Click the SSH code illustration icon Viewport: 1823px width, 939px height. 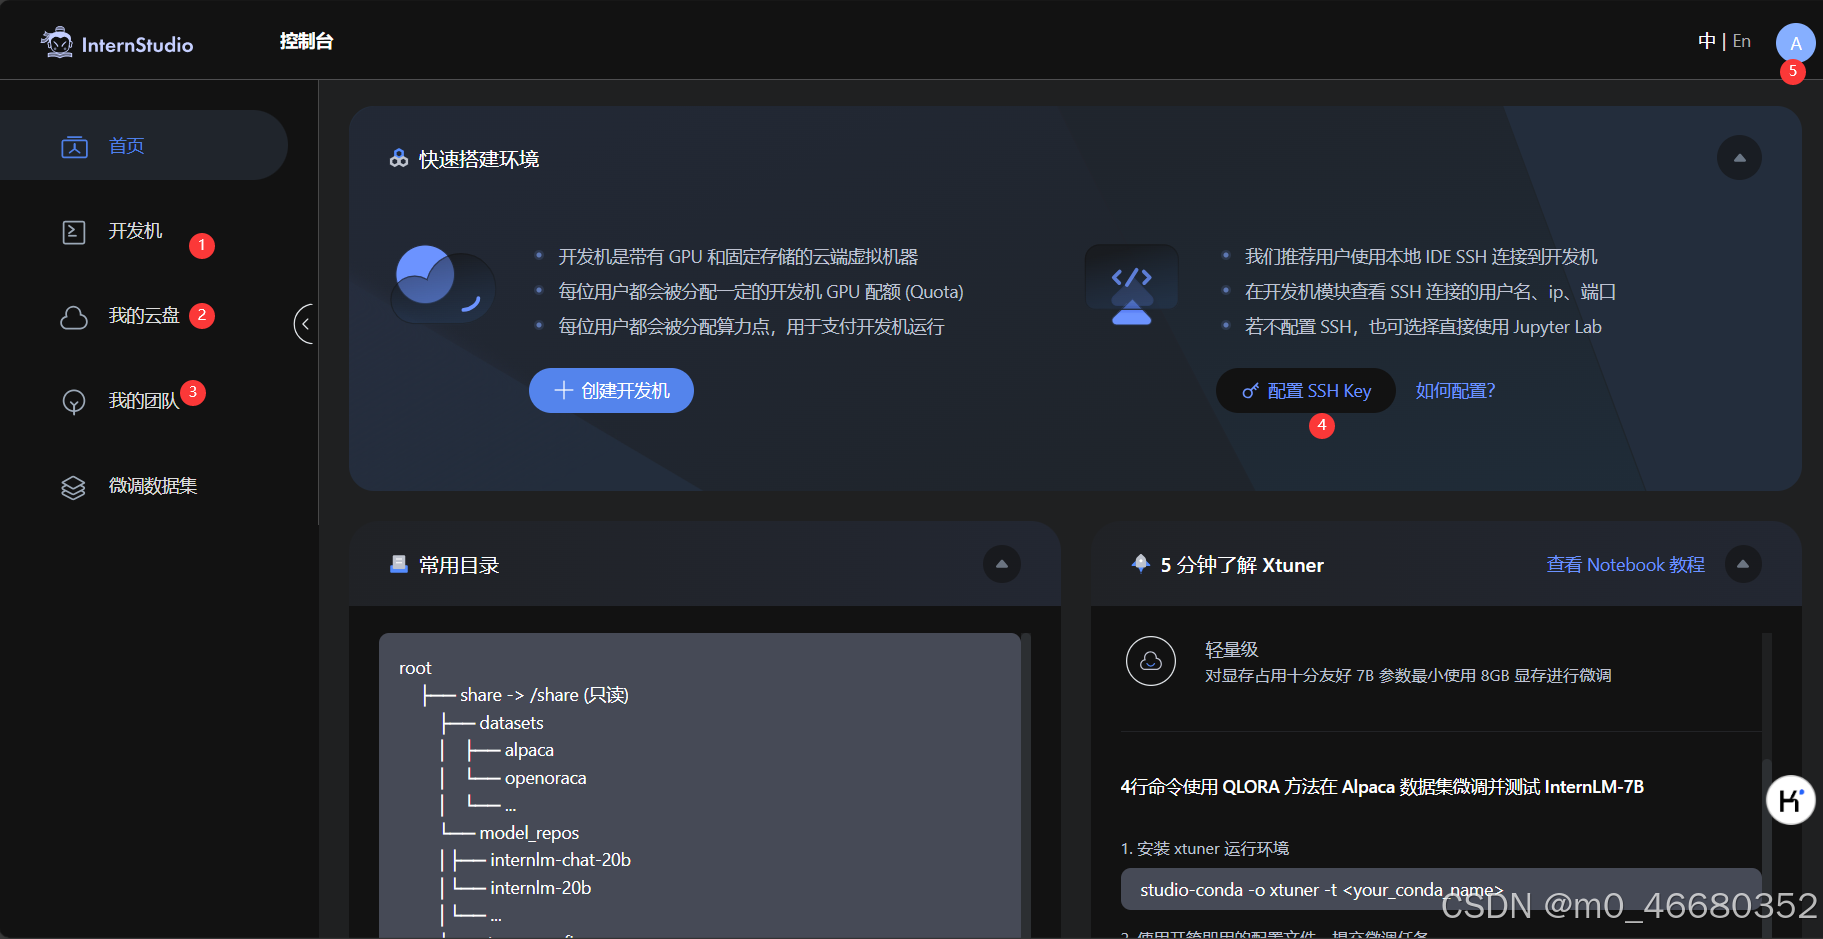[x=1132, y=285]
